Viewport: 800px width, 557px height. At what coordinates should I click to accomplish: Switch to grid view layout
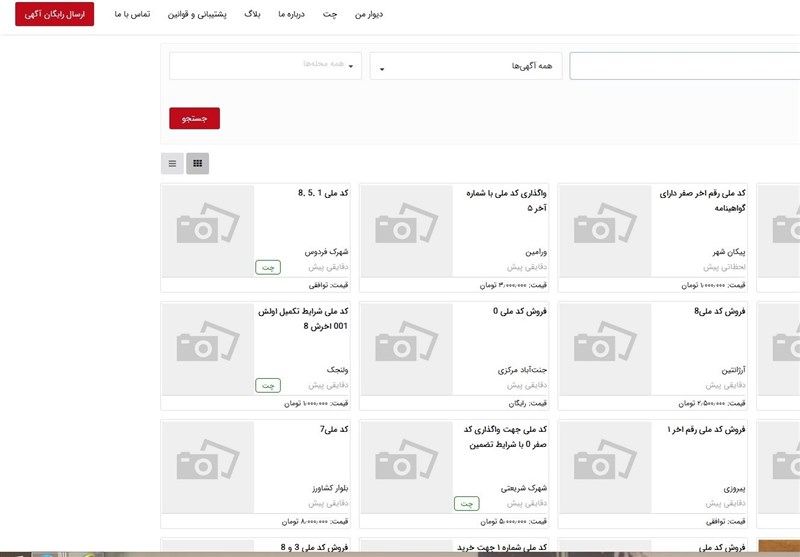pos(197,163)
